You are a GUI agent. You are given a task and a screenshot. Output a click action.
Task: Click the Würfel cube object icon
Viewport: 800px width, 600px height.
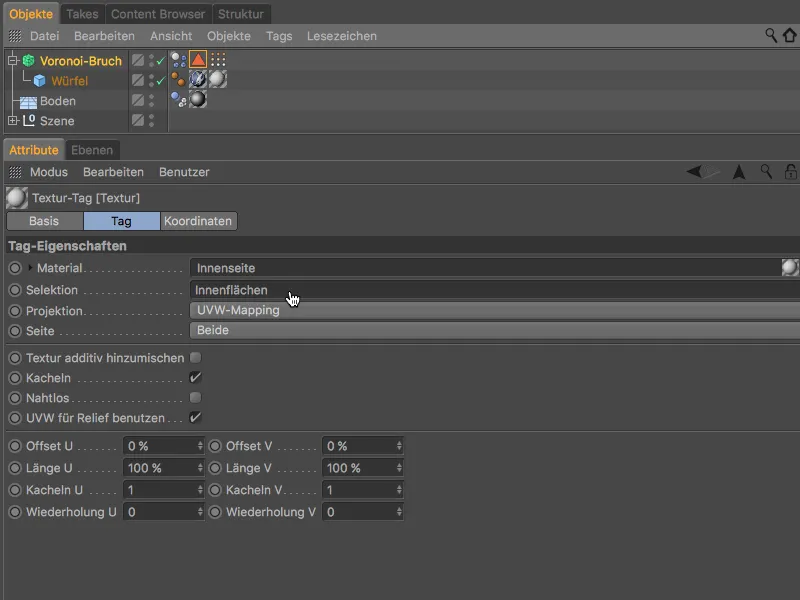pos(39,81)
